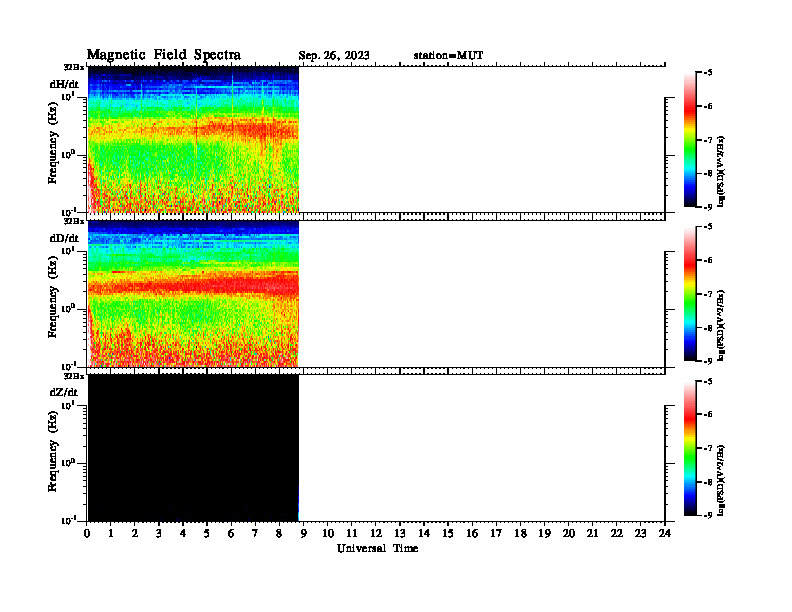Click hour tick label 4 on time axis
The width and height of the screenshot is (792, 612).
(x=183, y=533)
